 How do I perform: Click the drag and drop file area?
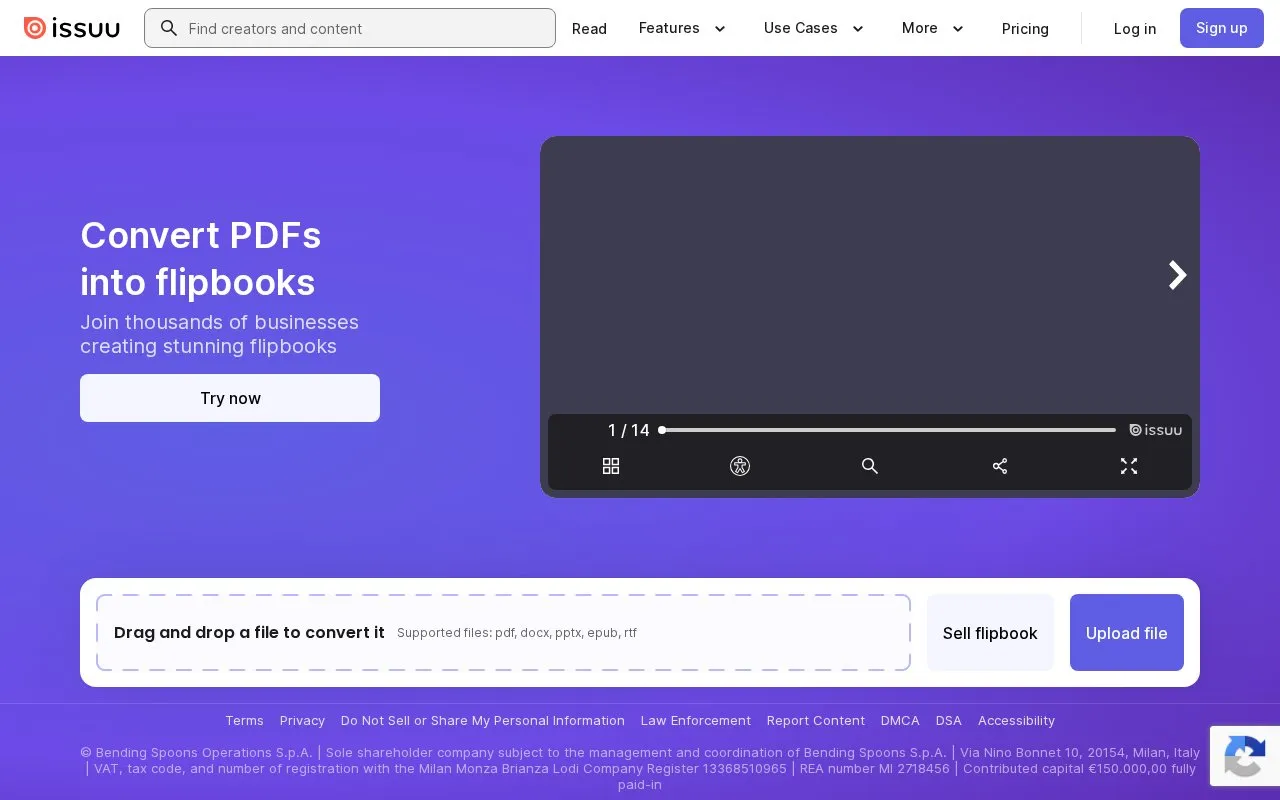click(503, 633)
